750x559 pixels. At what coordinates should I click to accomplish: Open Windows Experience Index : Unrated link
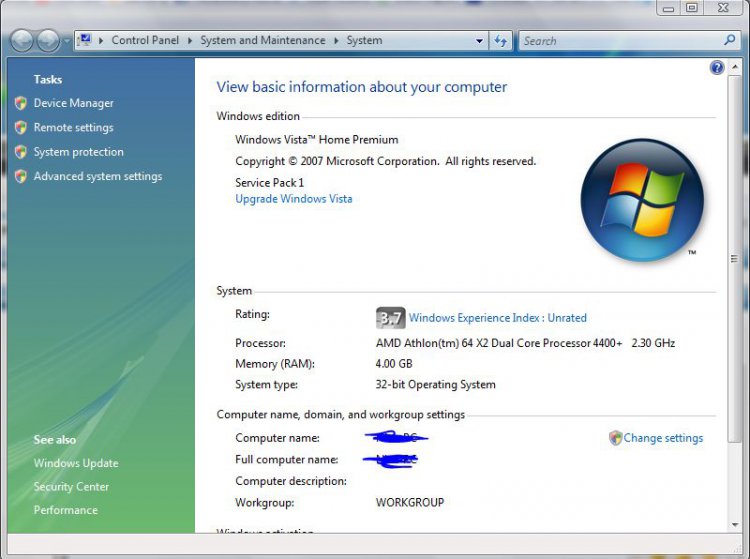click(x=497, y=318)
